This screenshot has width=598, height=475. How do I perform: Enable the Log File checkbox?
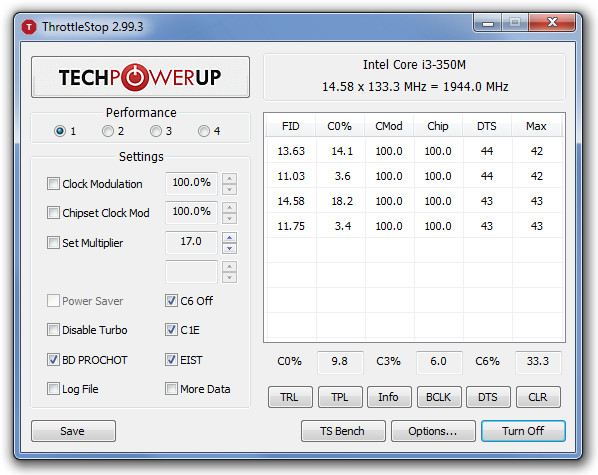pos(53,389)
